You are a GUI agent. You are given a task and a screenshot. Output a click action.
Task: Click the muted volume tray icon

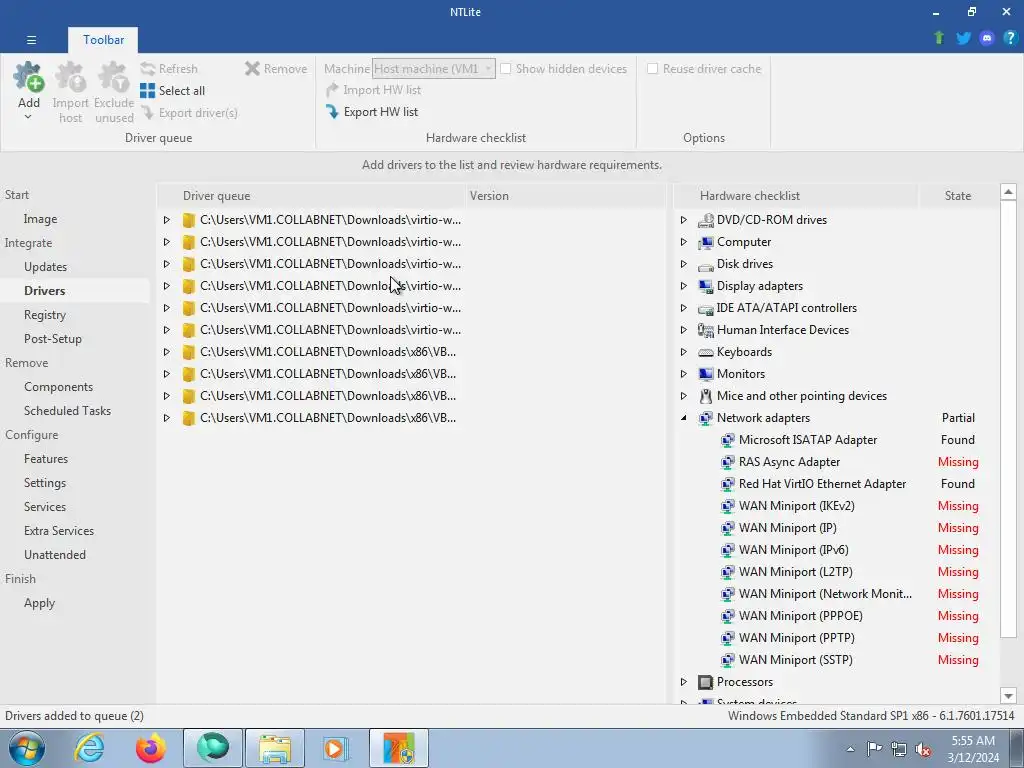tap(923, 749)
